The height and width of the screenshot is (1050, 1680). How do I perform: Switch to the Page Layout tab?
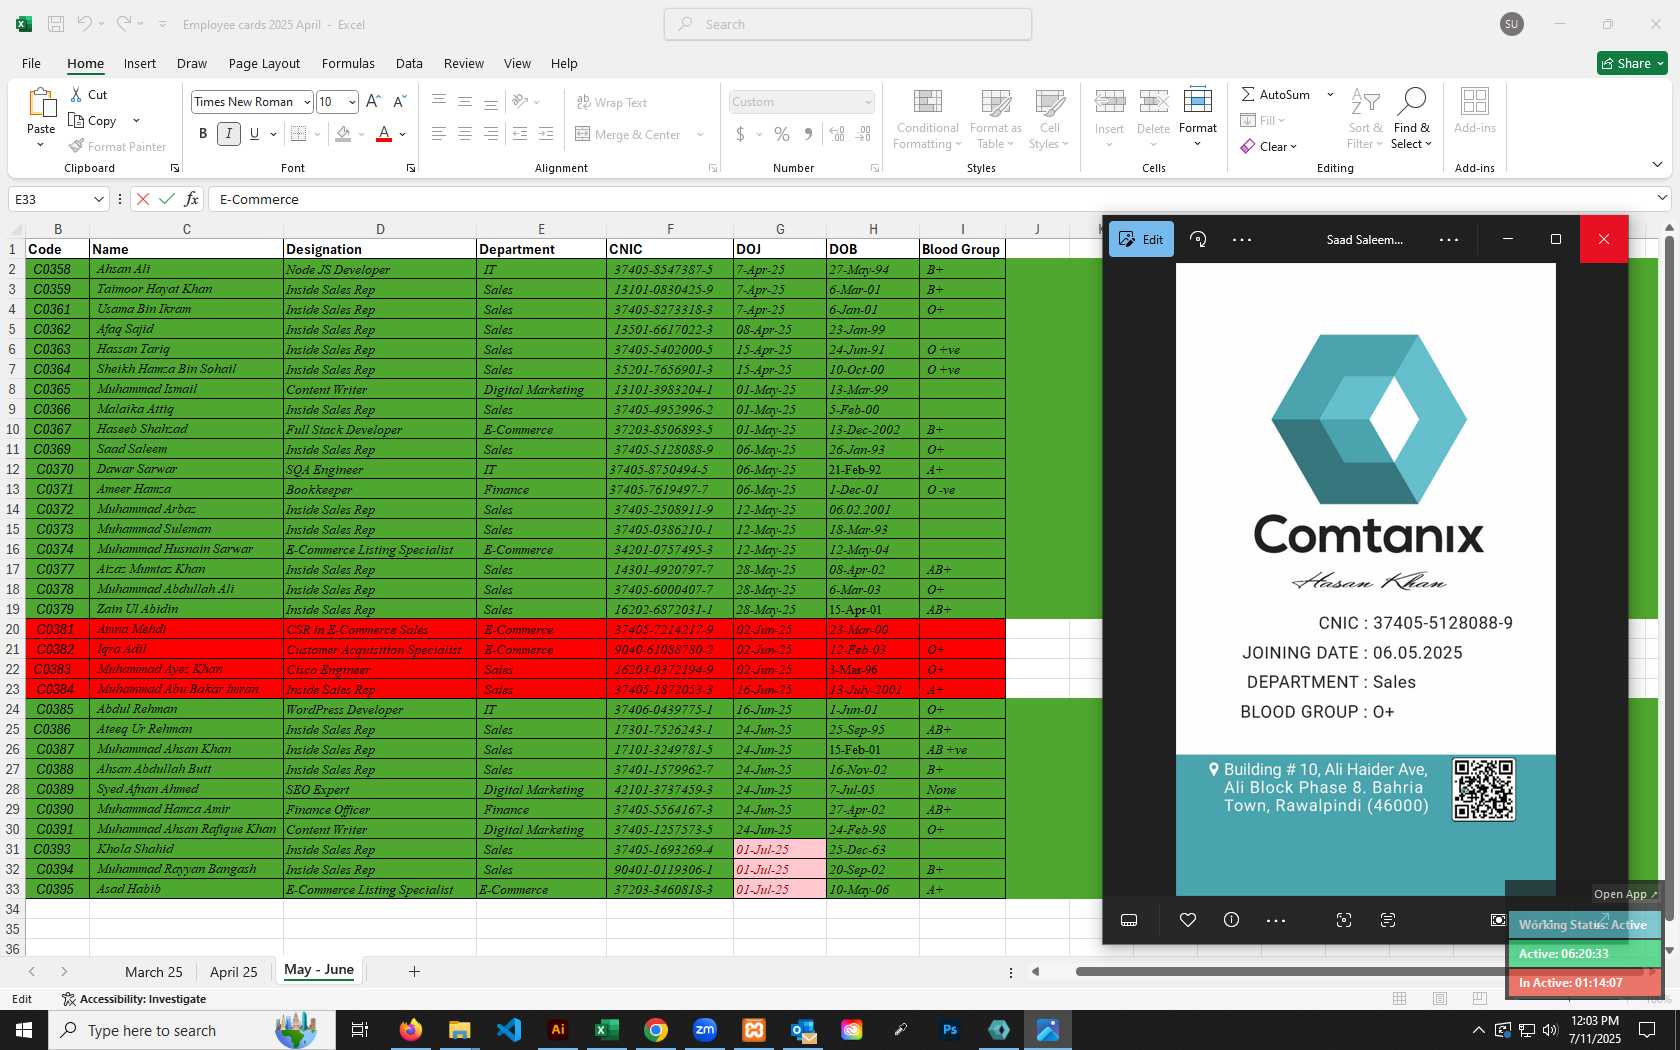click(x=264, y=63)
